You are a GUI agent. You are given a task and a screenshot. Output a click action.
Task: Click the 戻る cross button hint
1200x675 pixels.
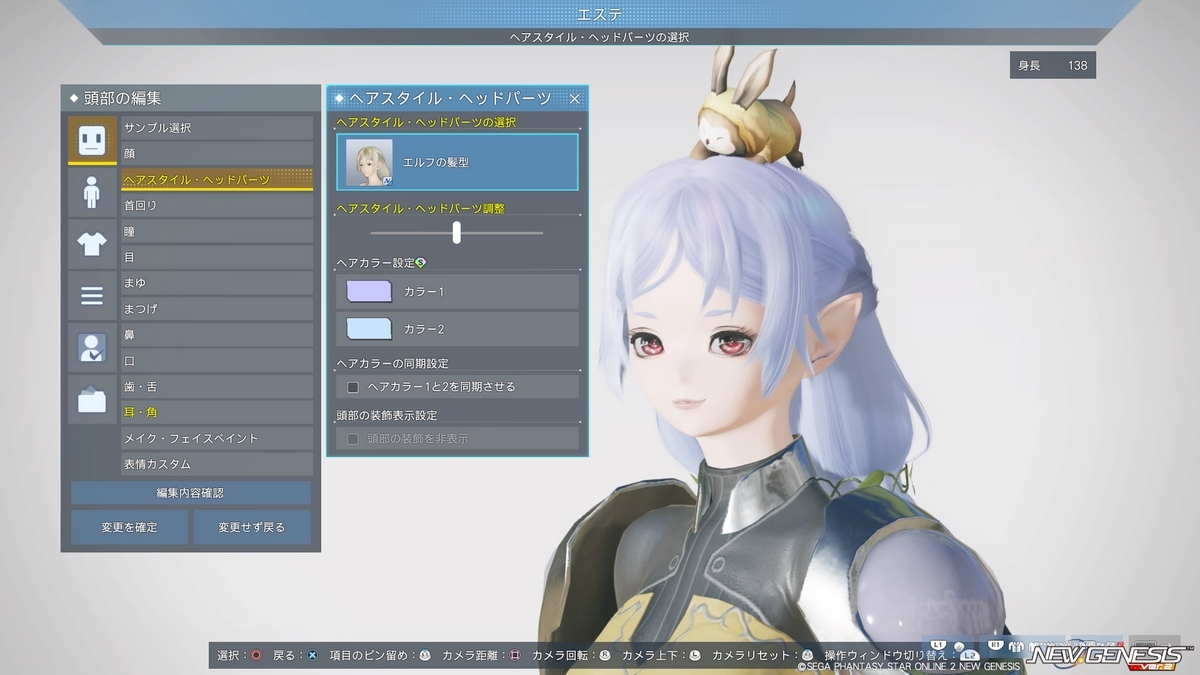coord(295,655)
